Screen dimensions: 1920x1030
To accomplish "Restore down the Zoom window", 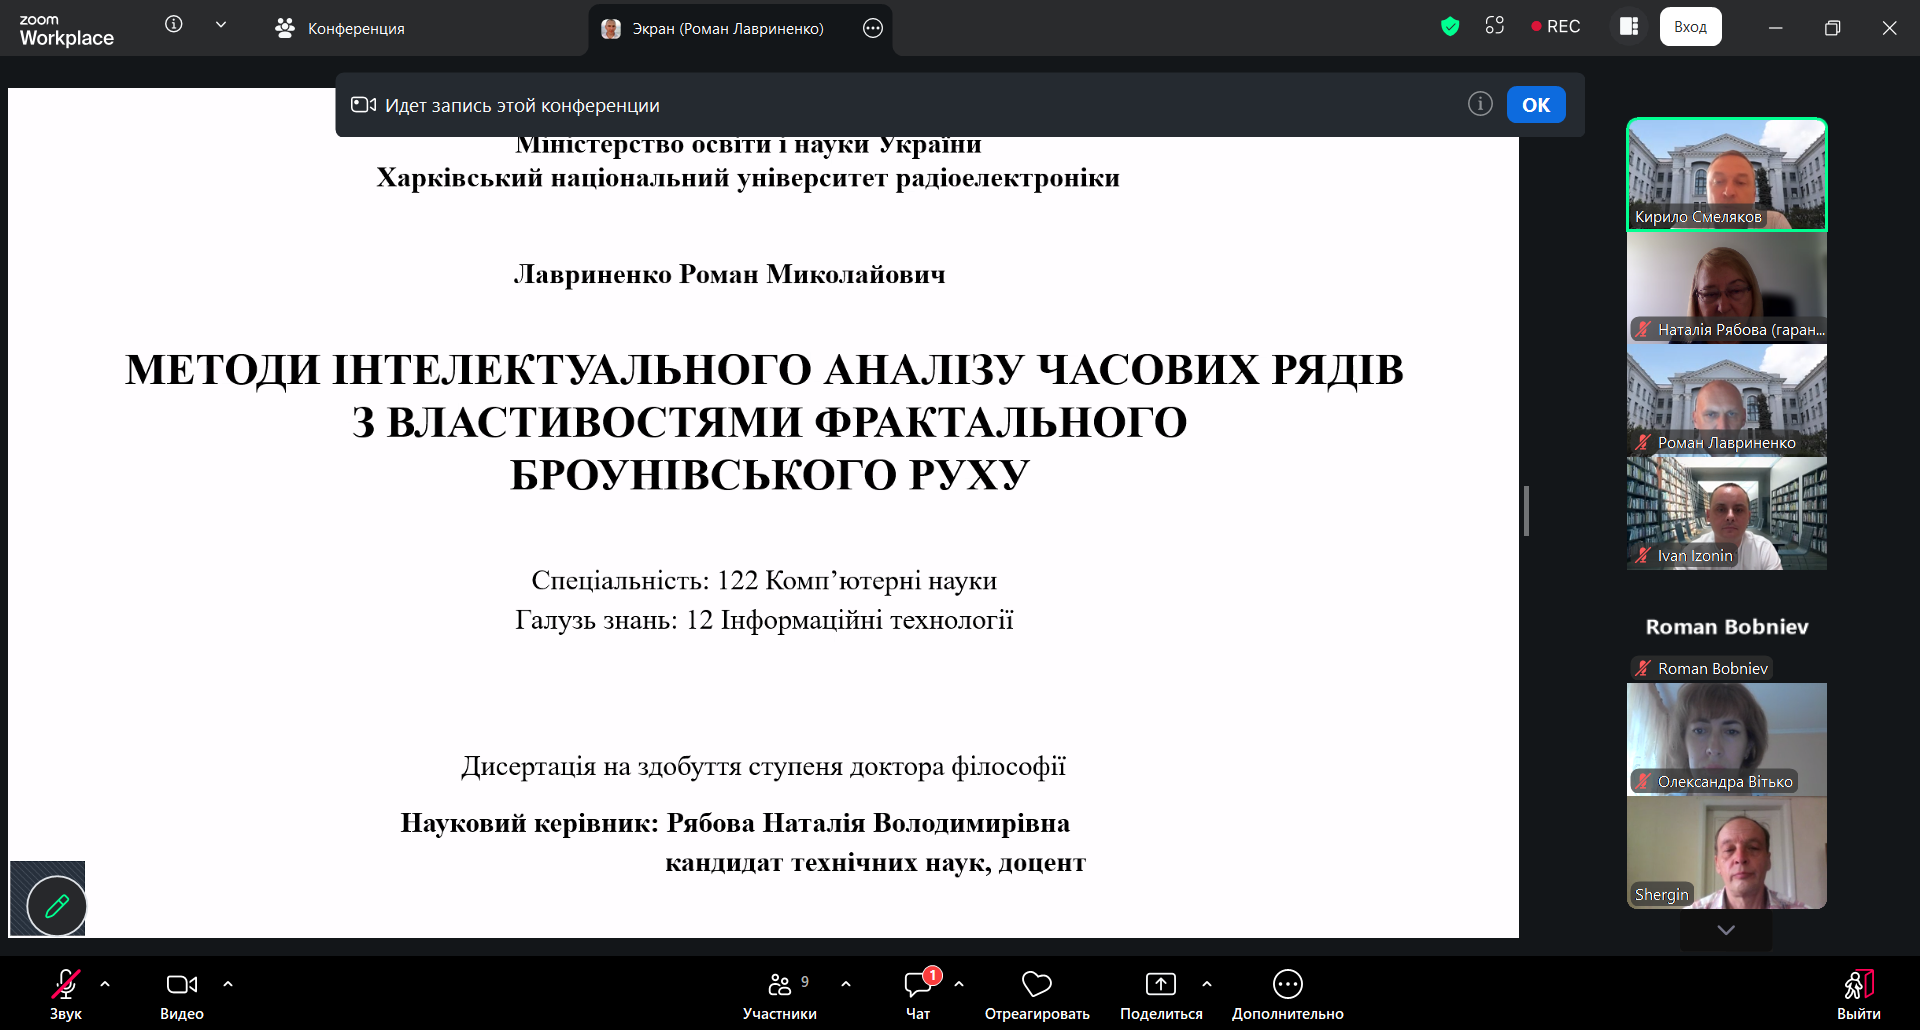I will 1832,28.
